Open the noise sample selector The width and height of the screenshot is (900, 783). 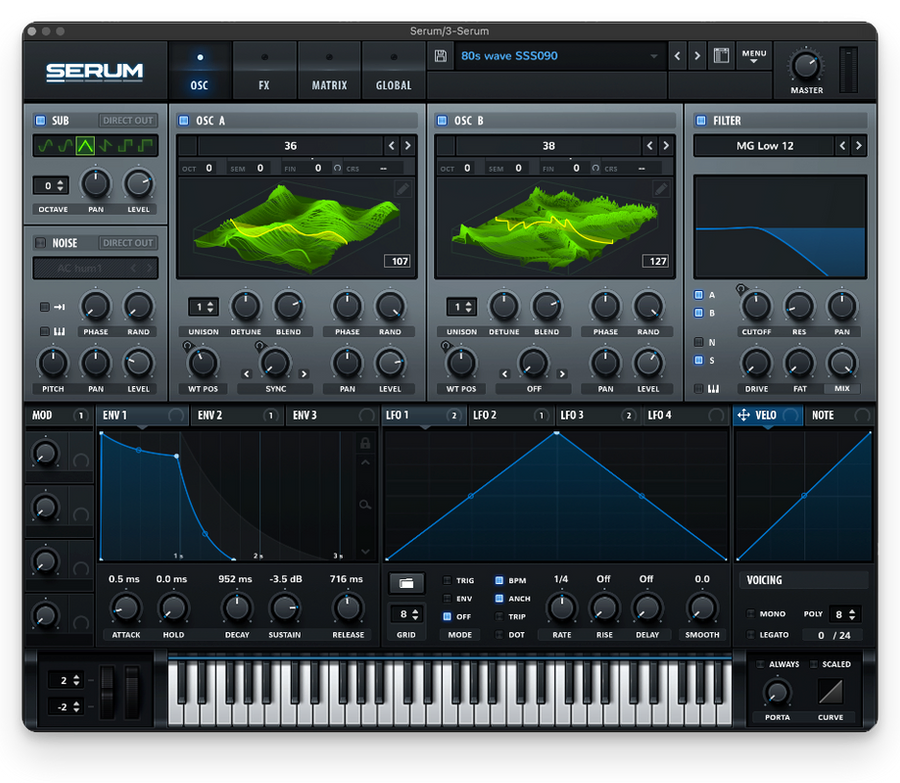point(95,268)
